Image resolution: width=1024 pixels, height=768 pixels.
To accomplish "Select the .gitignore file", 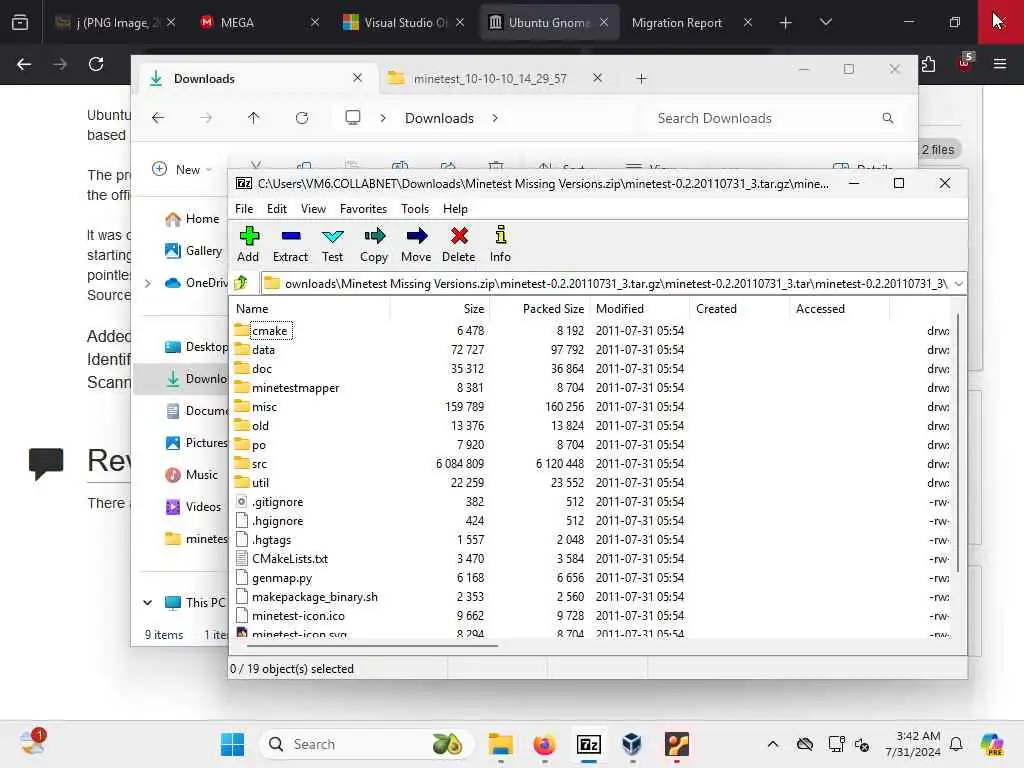I will (278, 502).
